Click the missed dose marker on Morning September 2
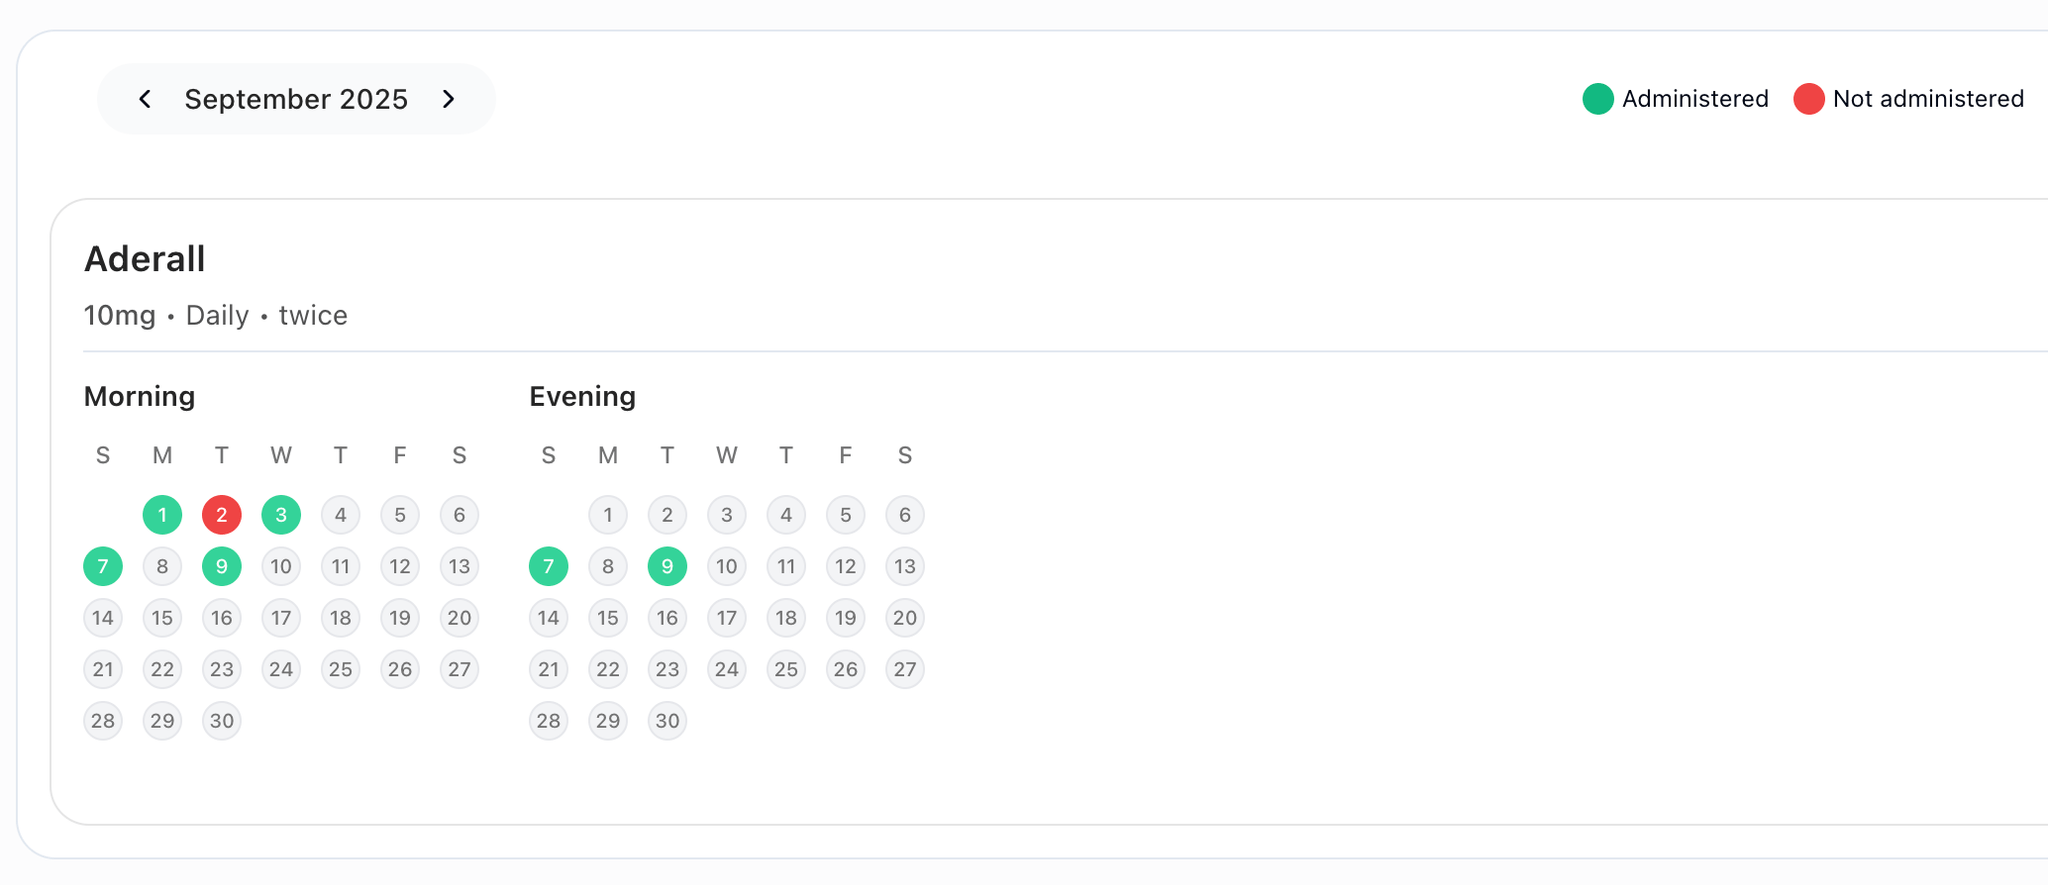Image resolution: width=2048 pixels, height=885 pixels. click(221, 515)
